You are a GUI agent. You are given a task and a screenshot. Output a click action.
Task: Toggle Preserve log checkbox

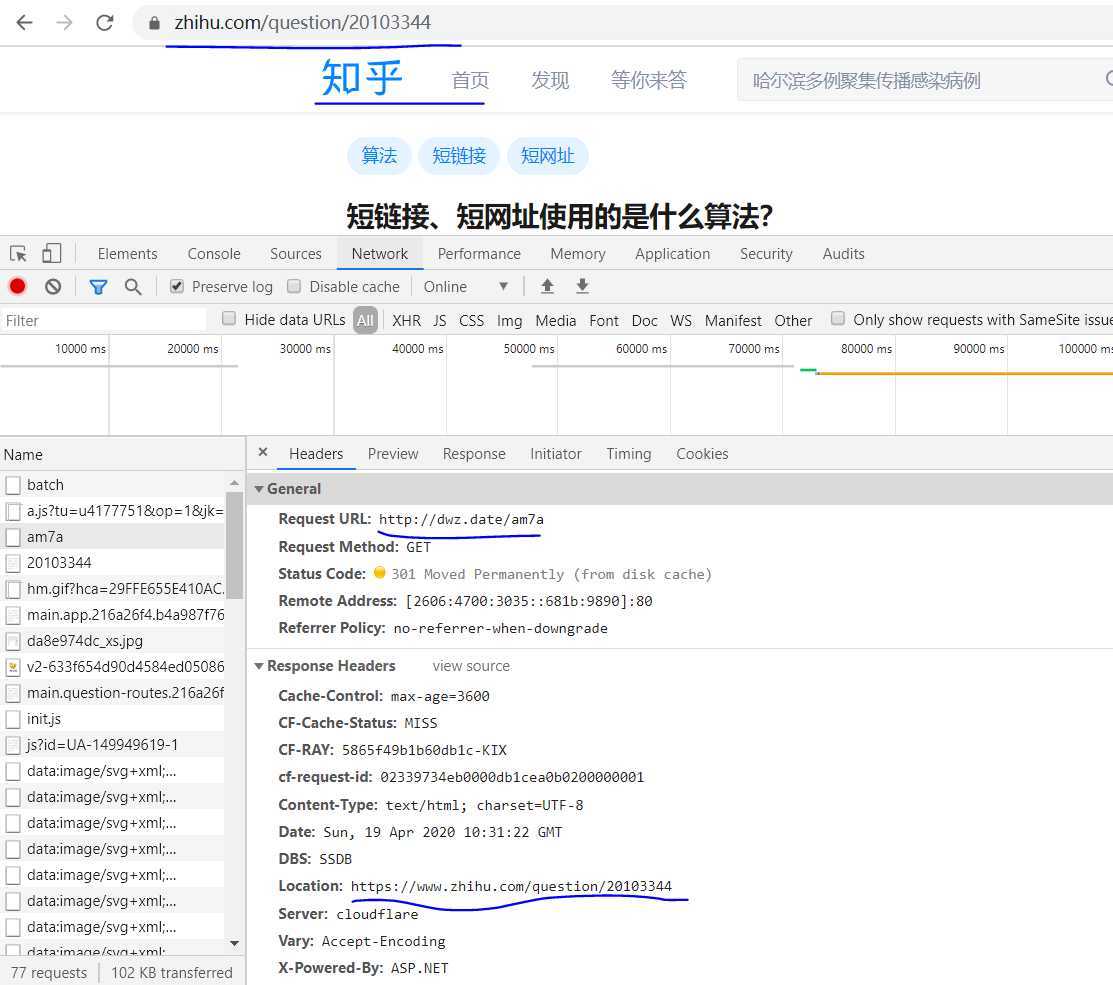(177, 286)
